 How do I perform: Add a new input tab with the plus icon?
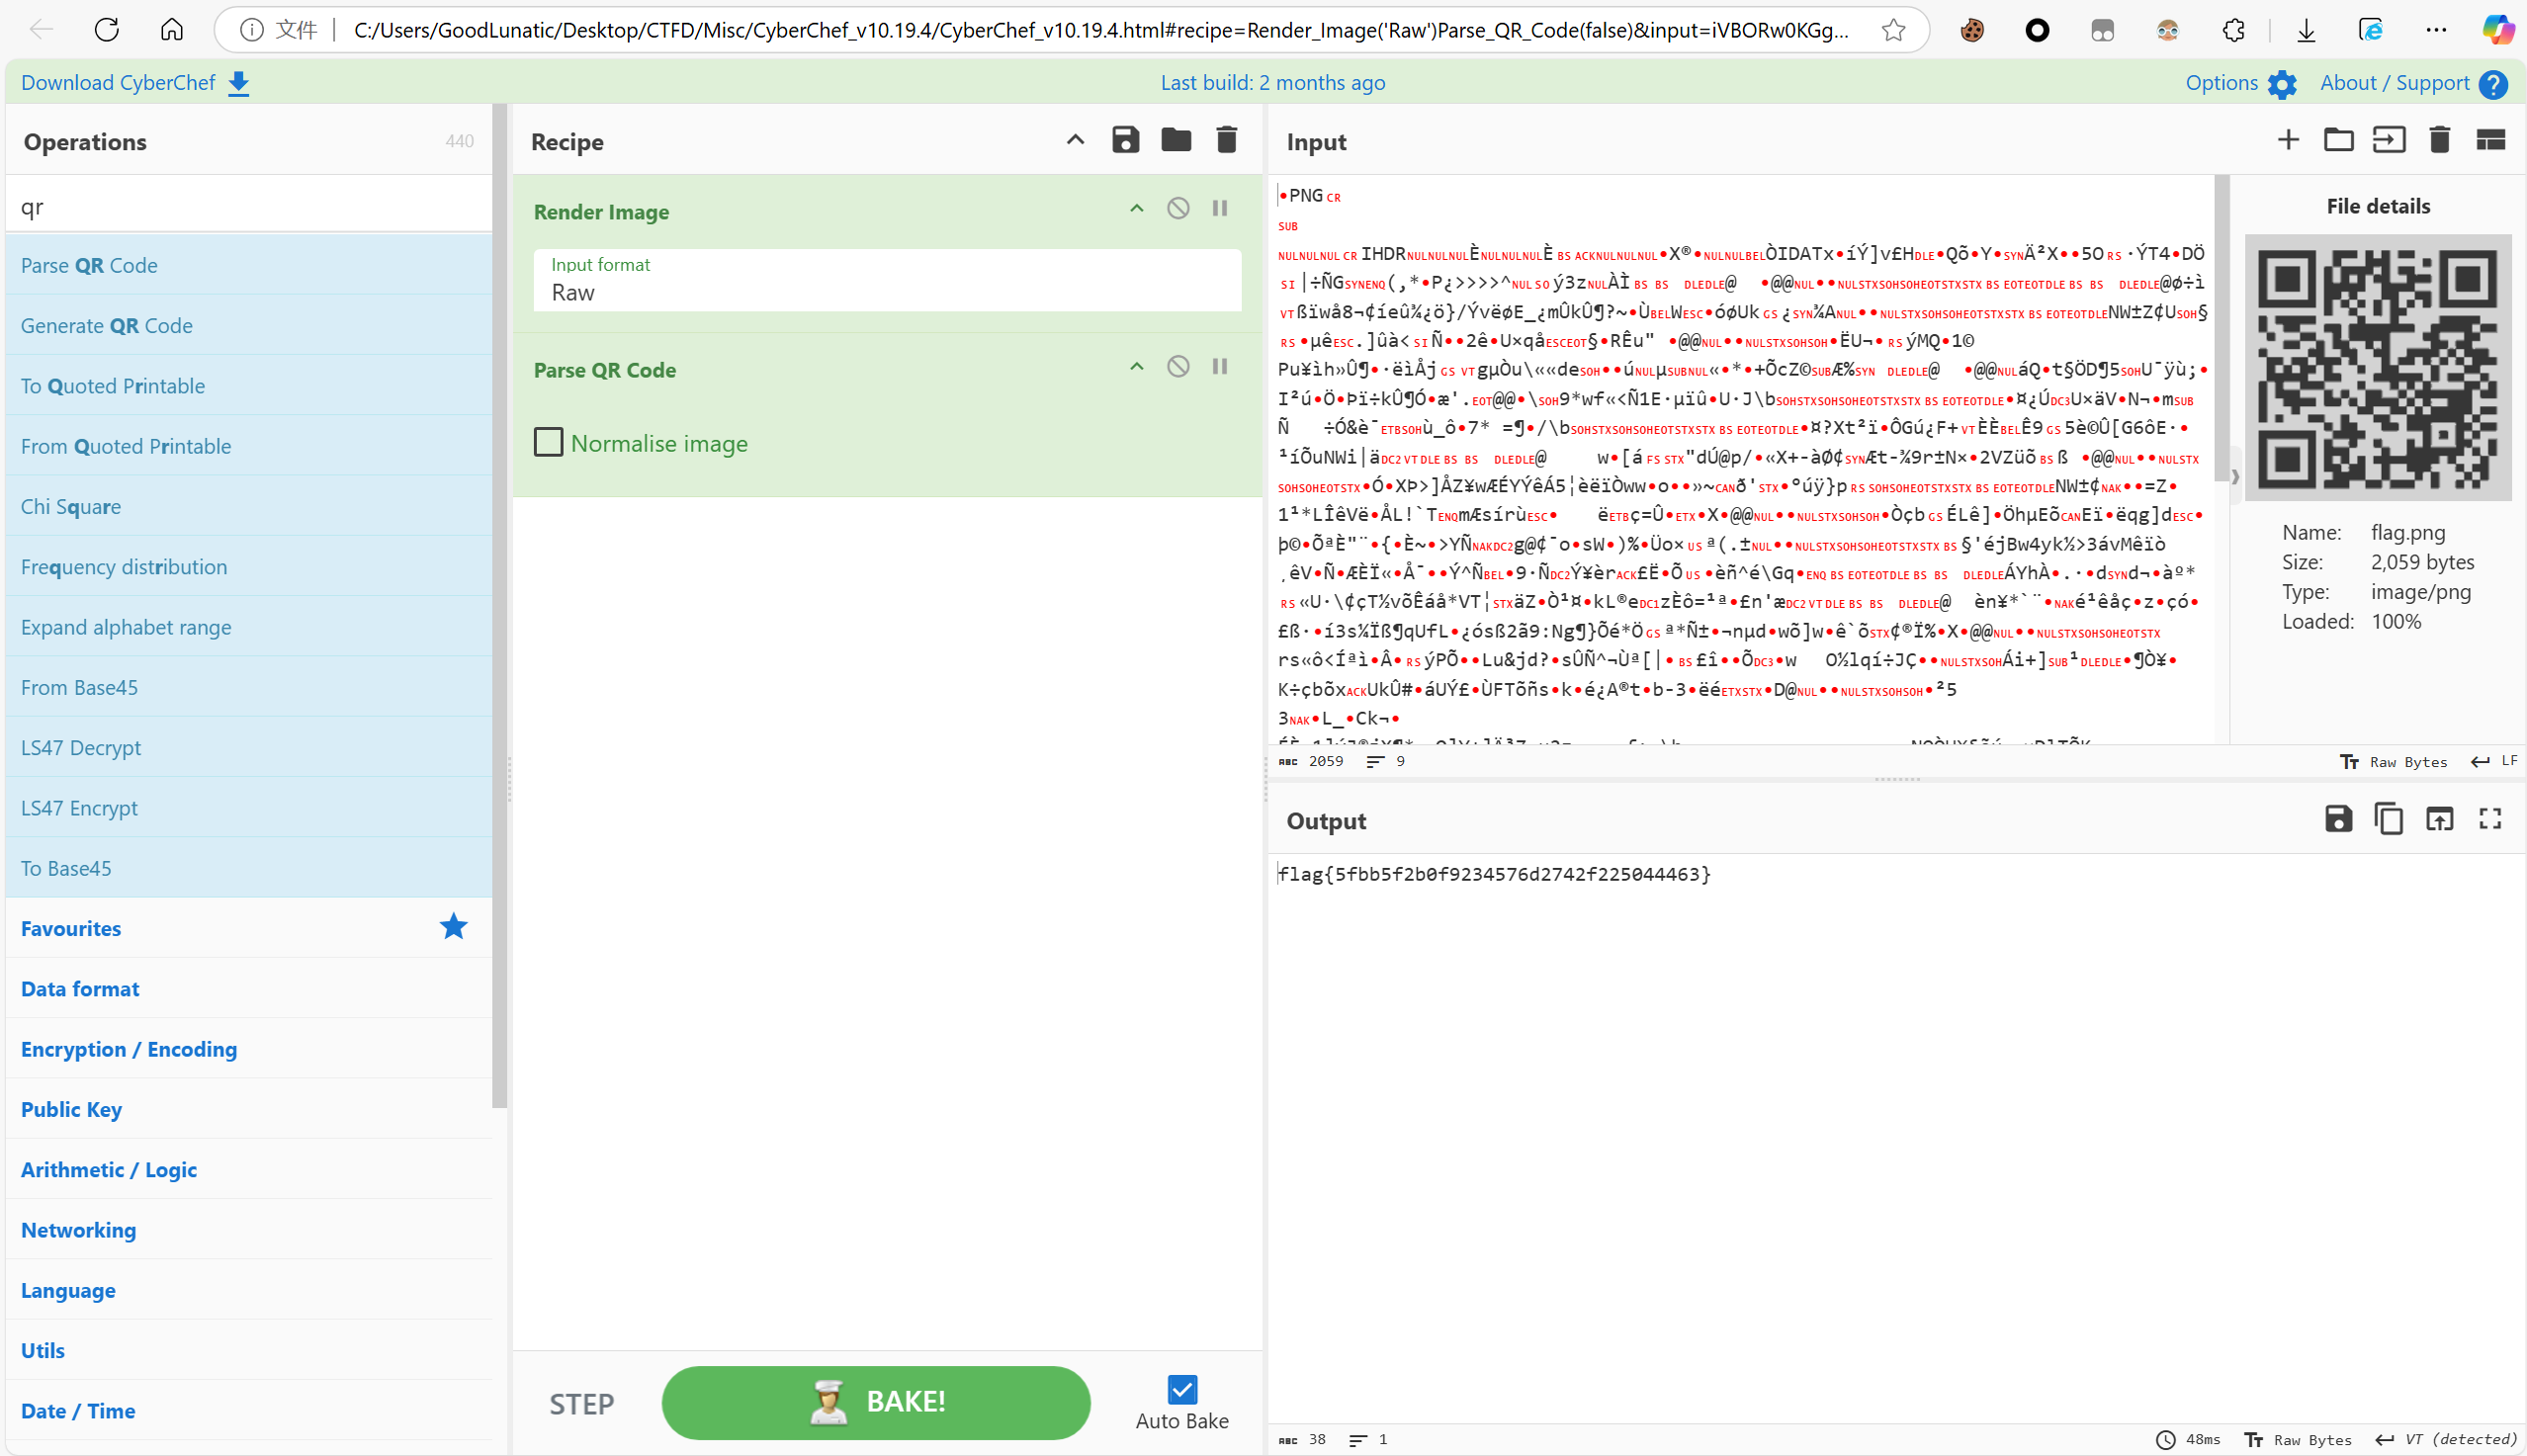(2288, 140)
